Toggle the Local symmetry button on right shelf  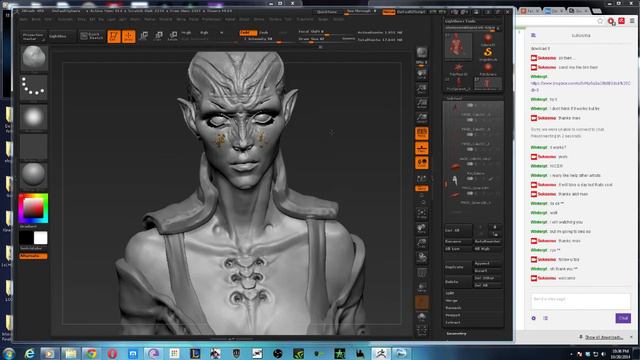[x=422, y=163]
